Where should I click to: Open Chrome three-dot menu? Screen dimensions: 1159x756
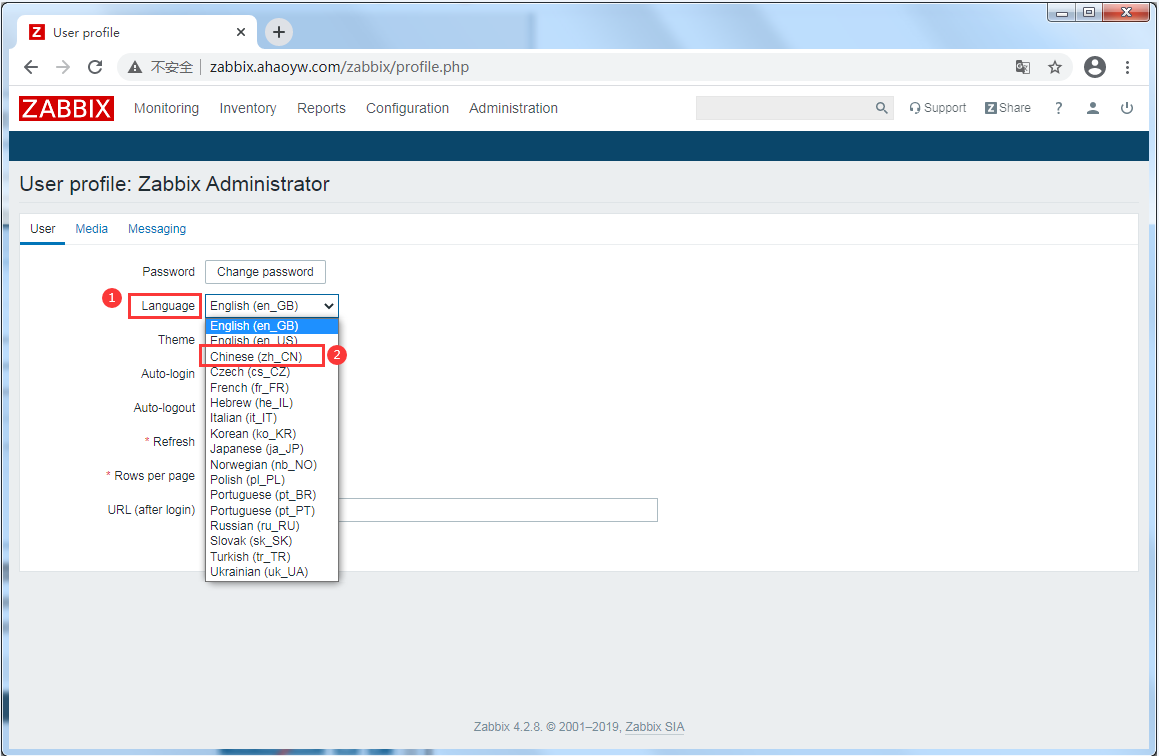(1128, 67)
